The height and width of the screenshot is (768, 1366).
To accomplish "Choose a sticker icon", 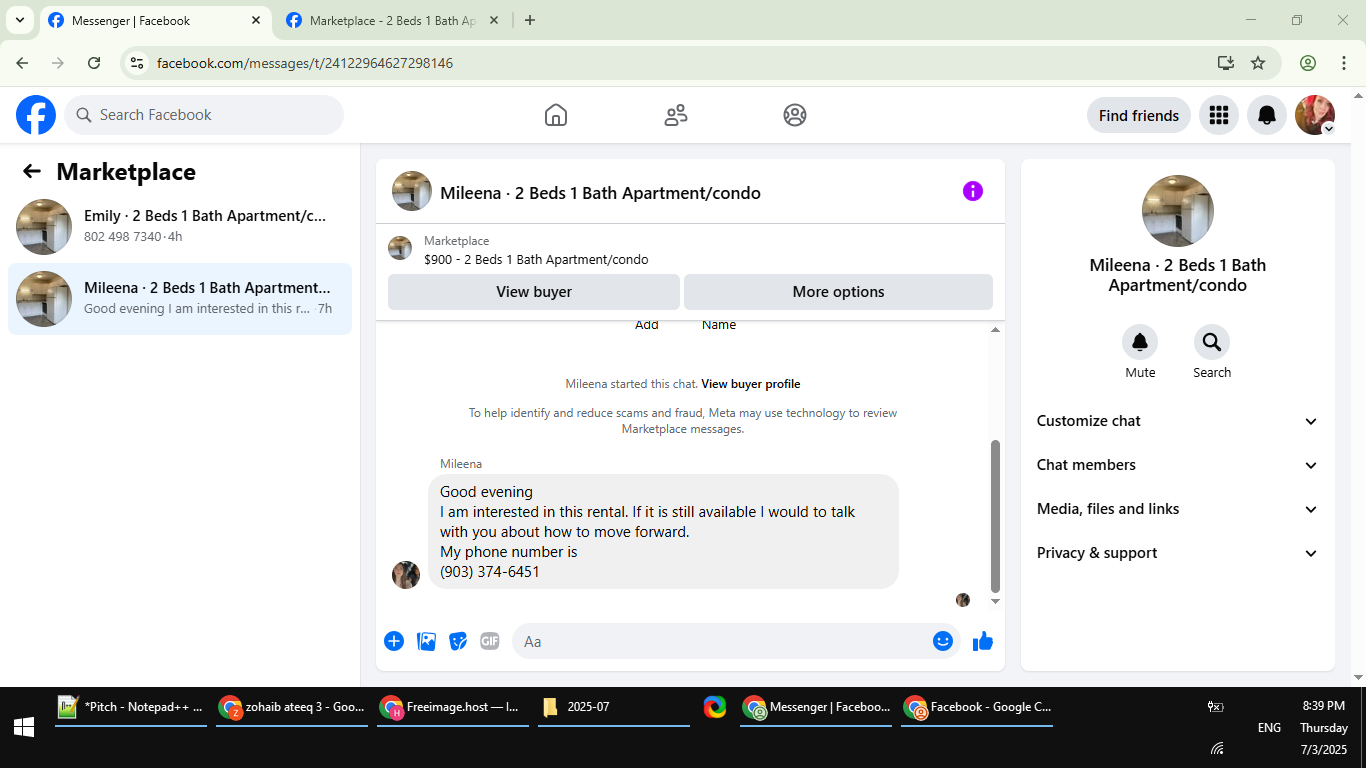I will (458, 641).
